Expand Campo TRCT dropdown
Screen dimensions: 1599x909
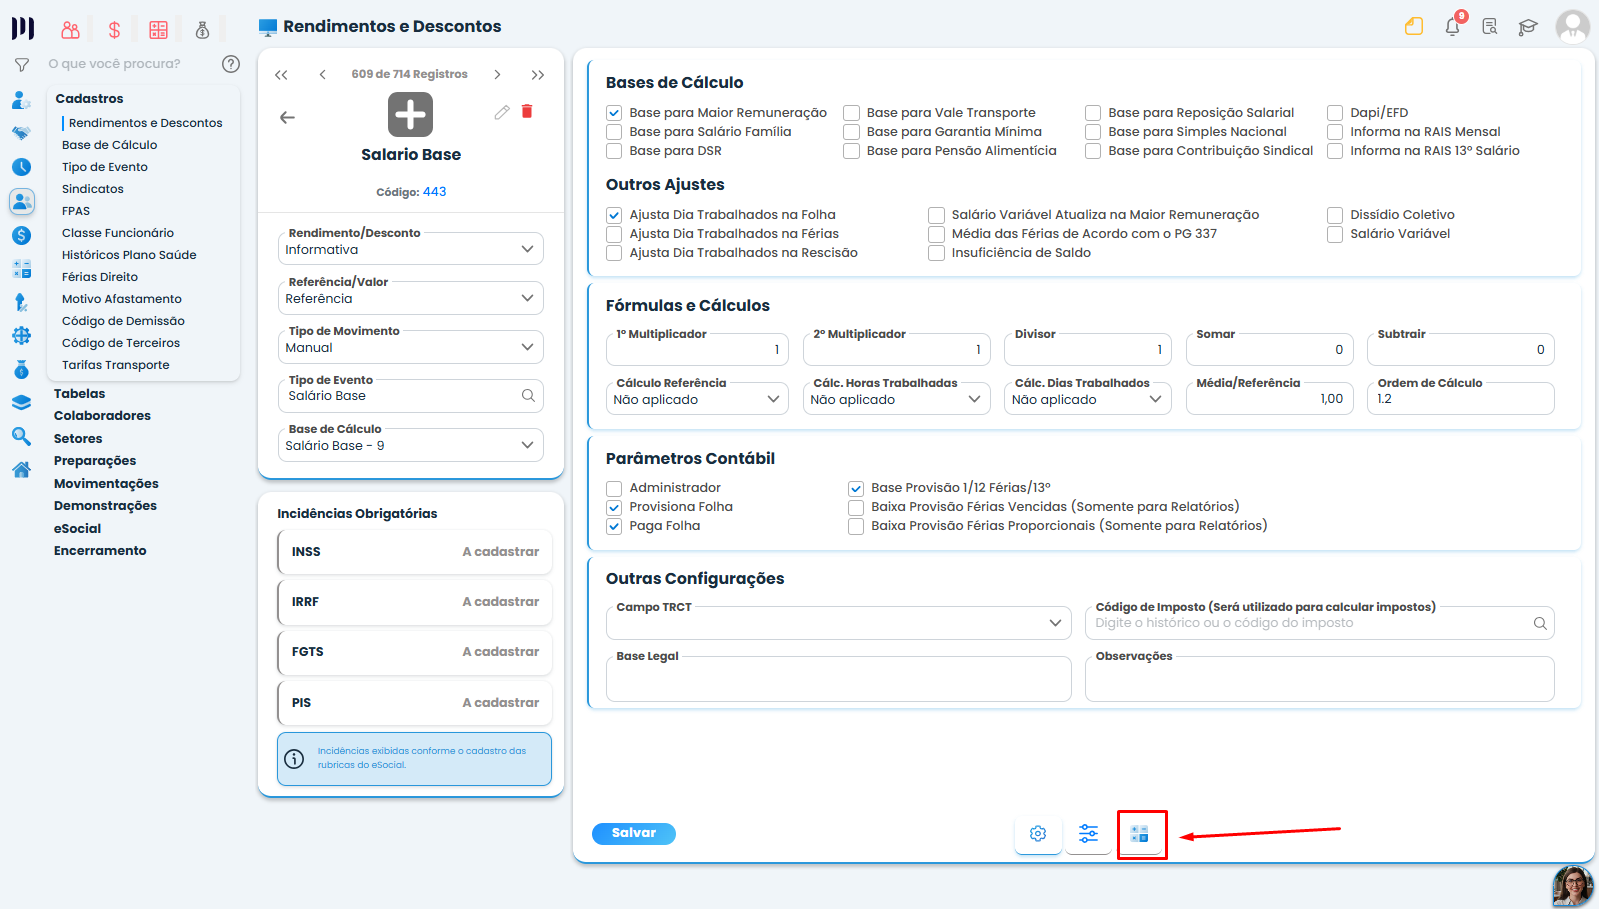coord(838,623)
